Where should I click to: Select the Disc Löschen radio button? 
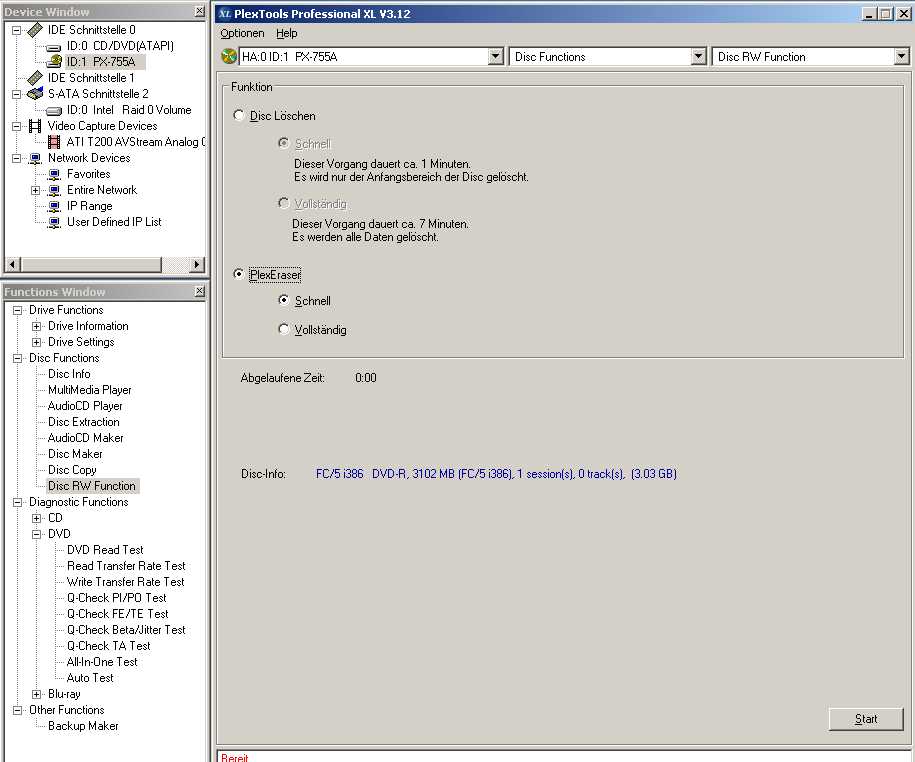(x=238, y=115)
